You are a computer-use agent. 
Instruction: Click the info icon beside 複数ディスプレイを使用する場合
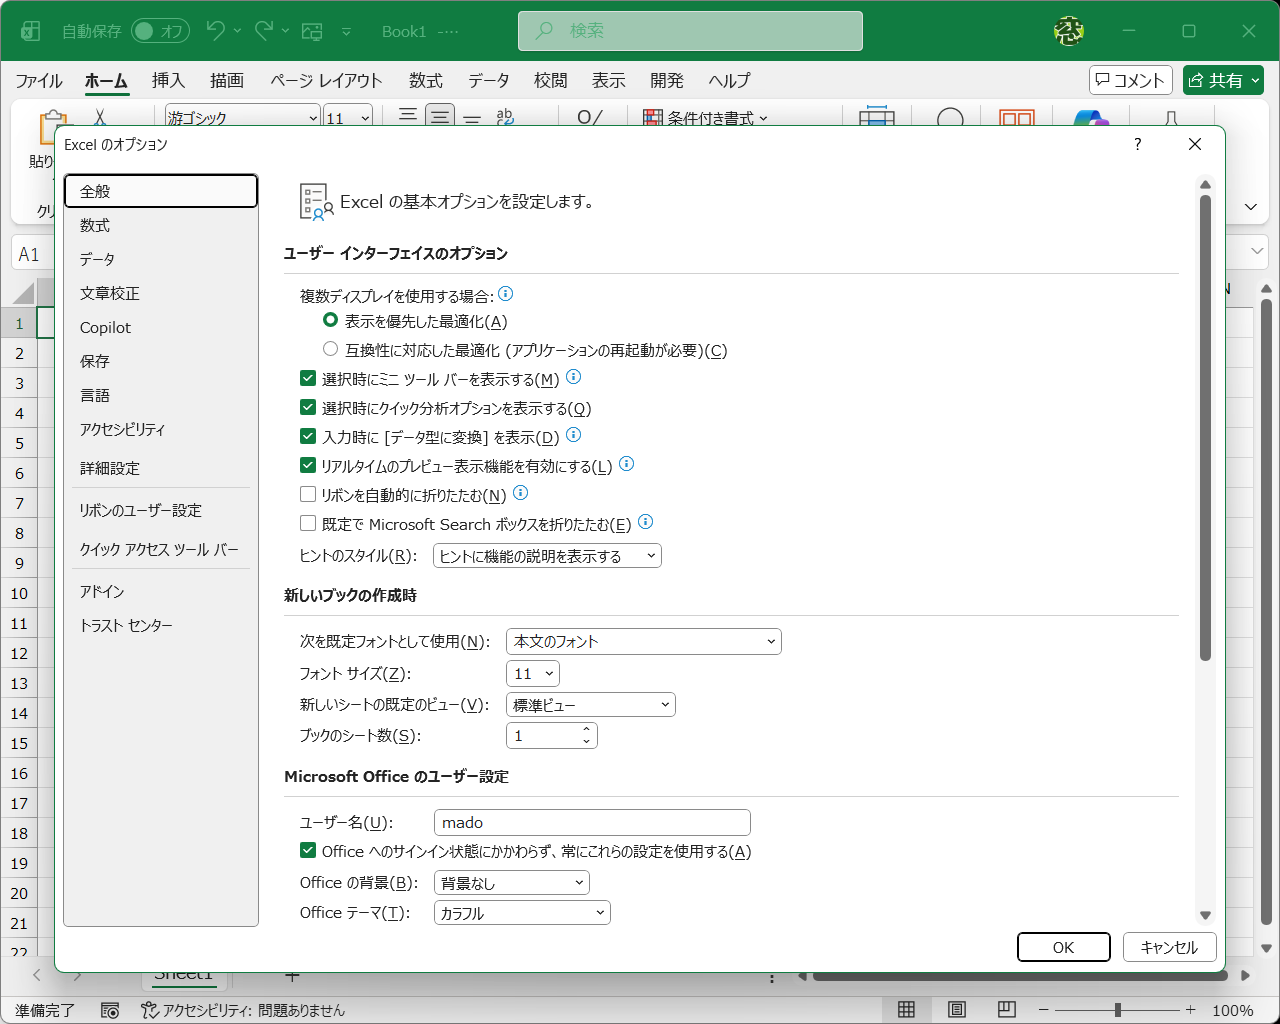coord(506,294)
